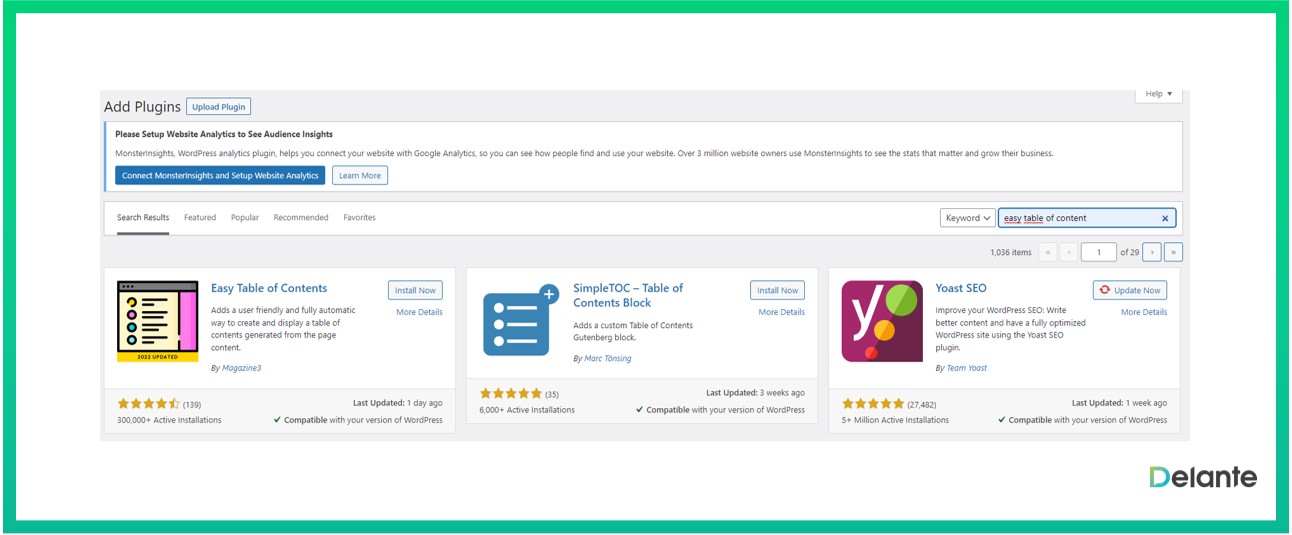Open the Keyword search type dropdown
Viewport: 1292px width, 535px height.
click(967, 218)
